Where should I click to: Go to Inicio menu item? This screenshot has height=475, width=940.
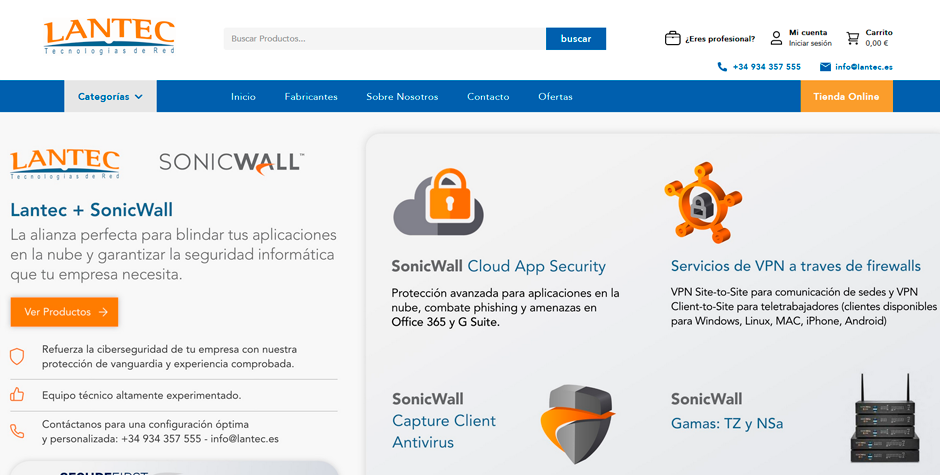click(243, 97)
